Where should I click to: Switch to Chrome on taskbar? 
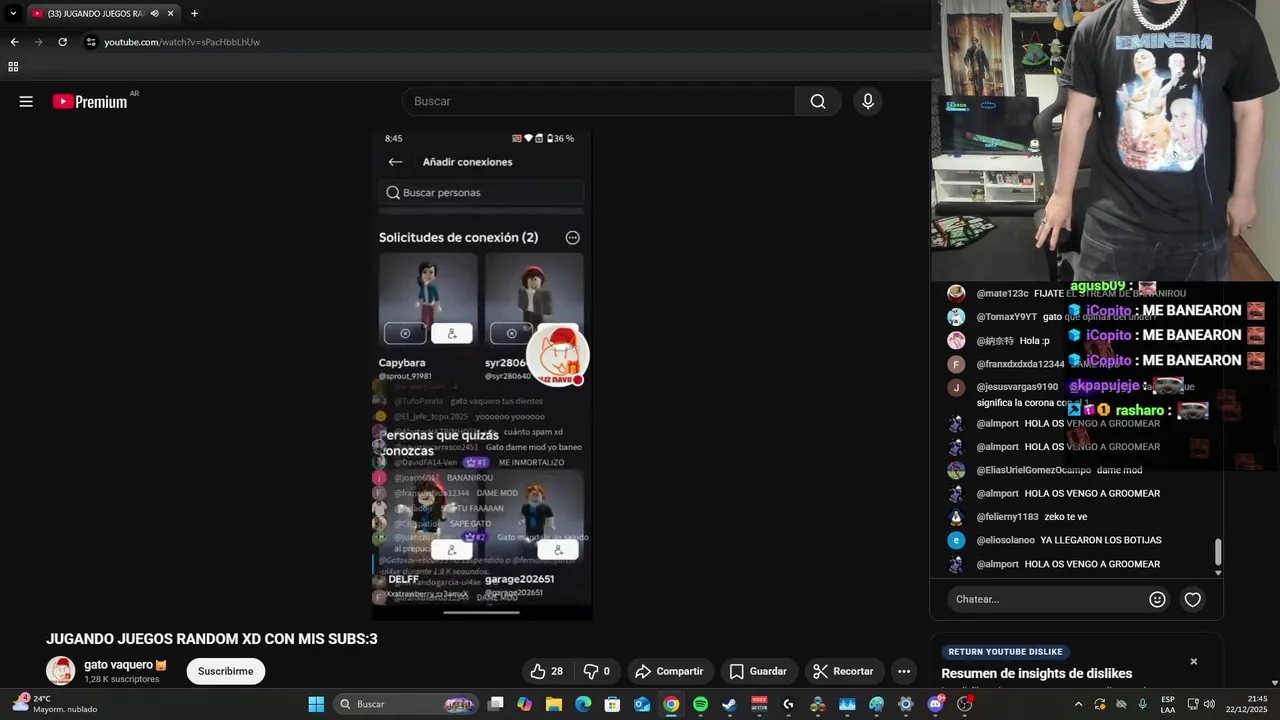(x=671, y=704)
